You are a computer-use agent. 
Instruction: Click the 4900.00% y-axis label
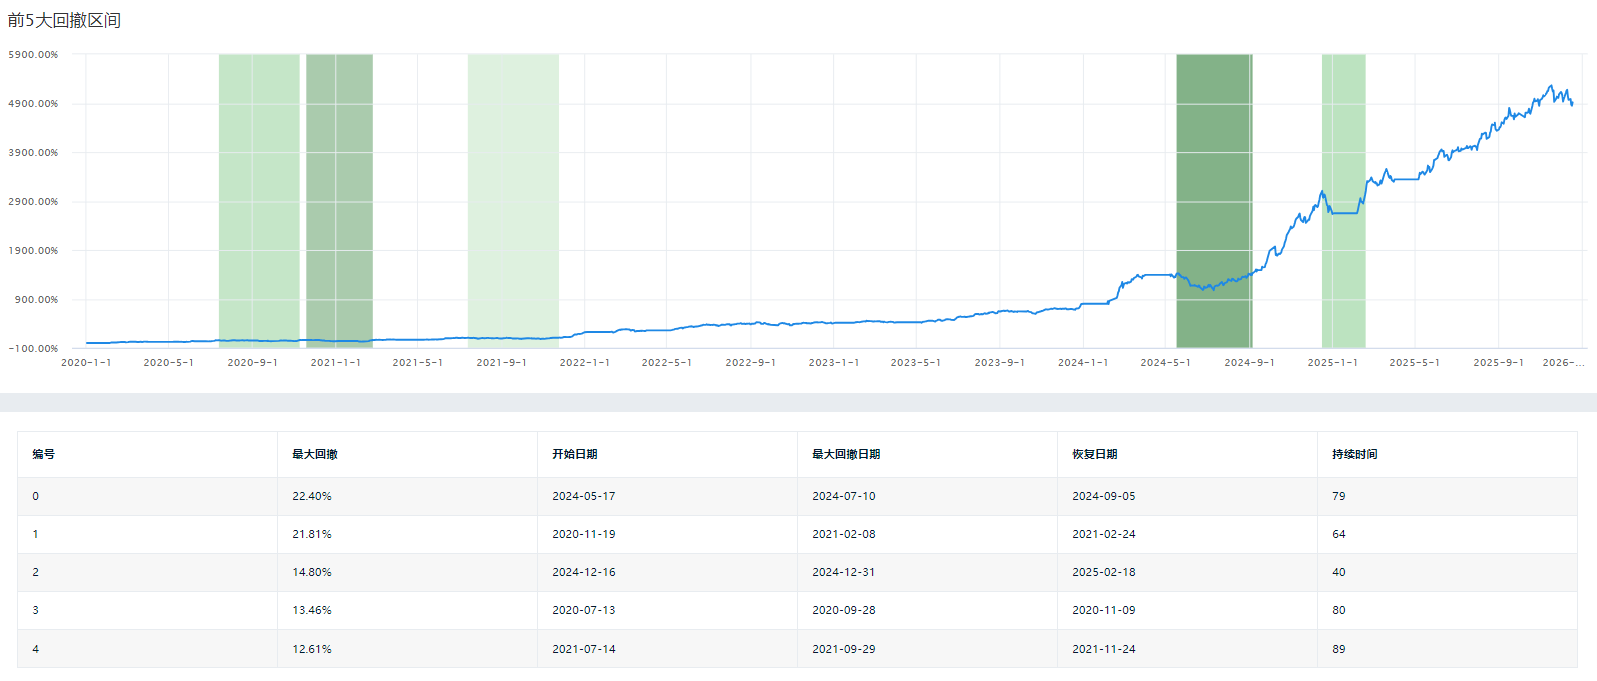(34, 104)
